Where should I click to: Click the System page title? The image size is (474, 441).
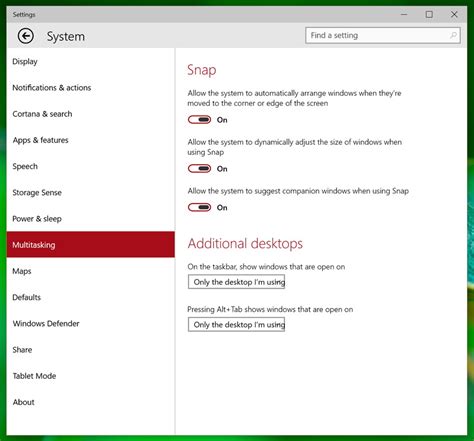[x=66, y=37]
